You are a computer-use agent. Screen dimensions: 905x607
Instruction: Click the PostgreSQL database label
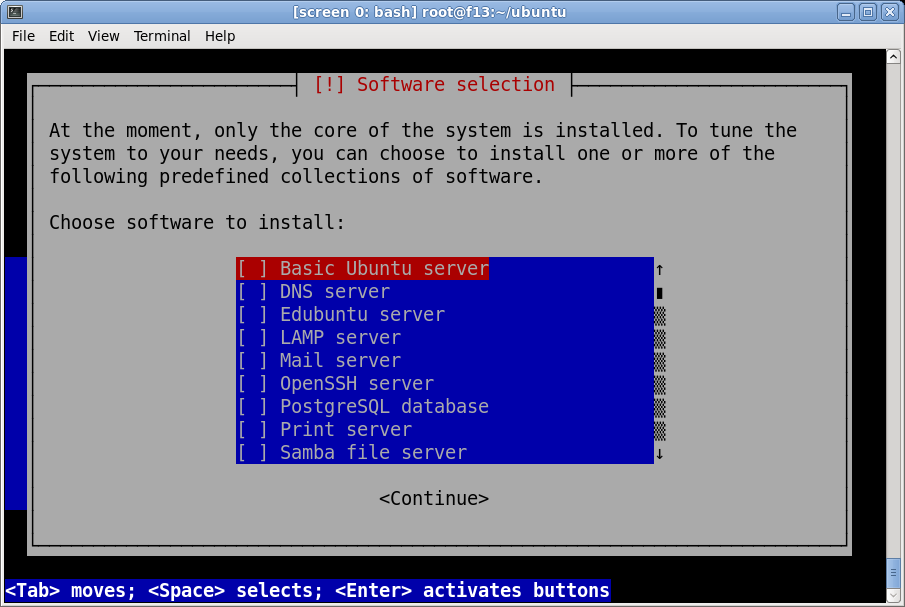(384, 407)
